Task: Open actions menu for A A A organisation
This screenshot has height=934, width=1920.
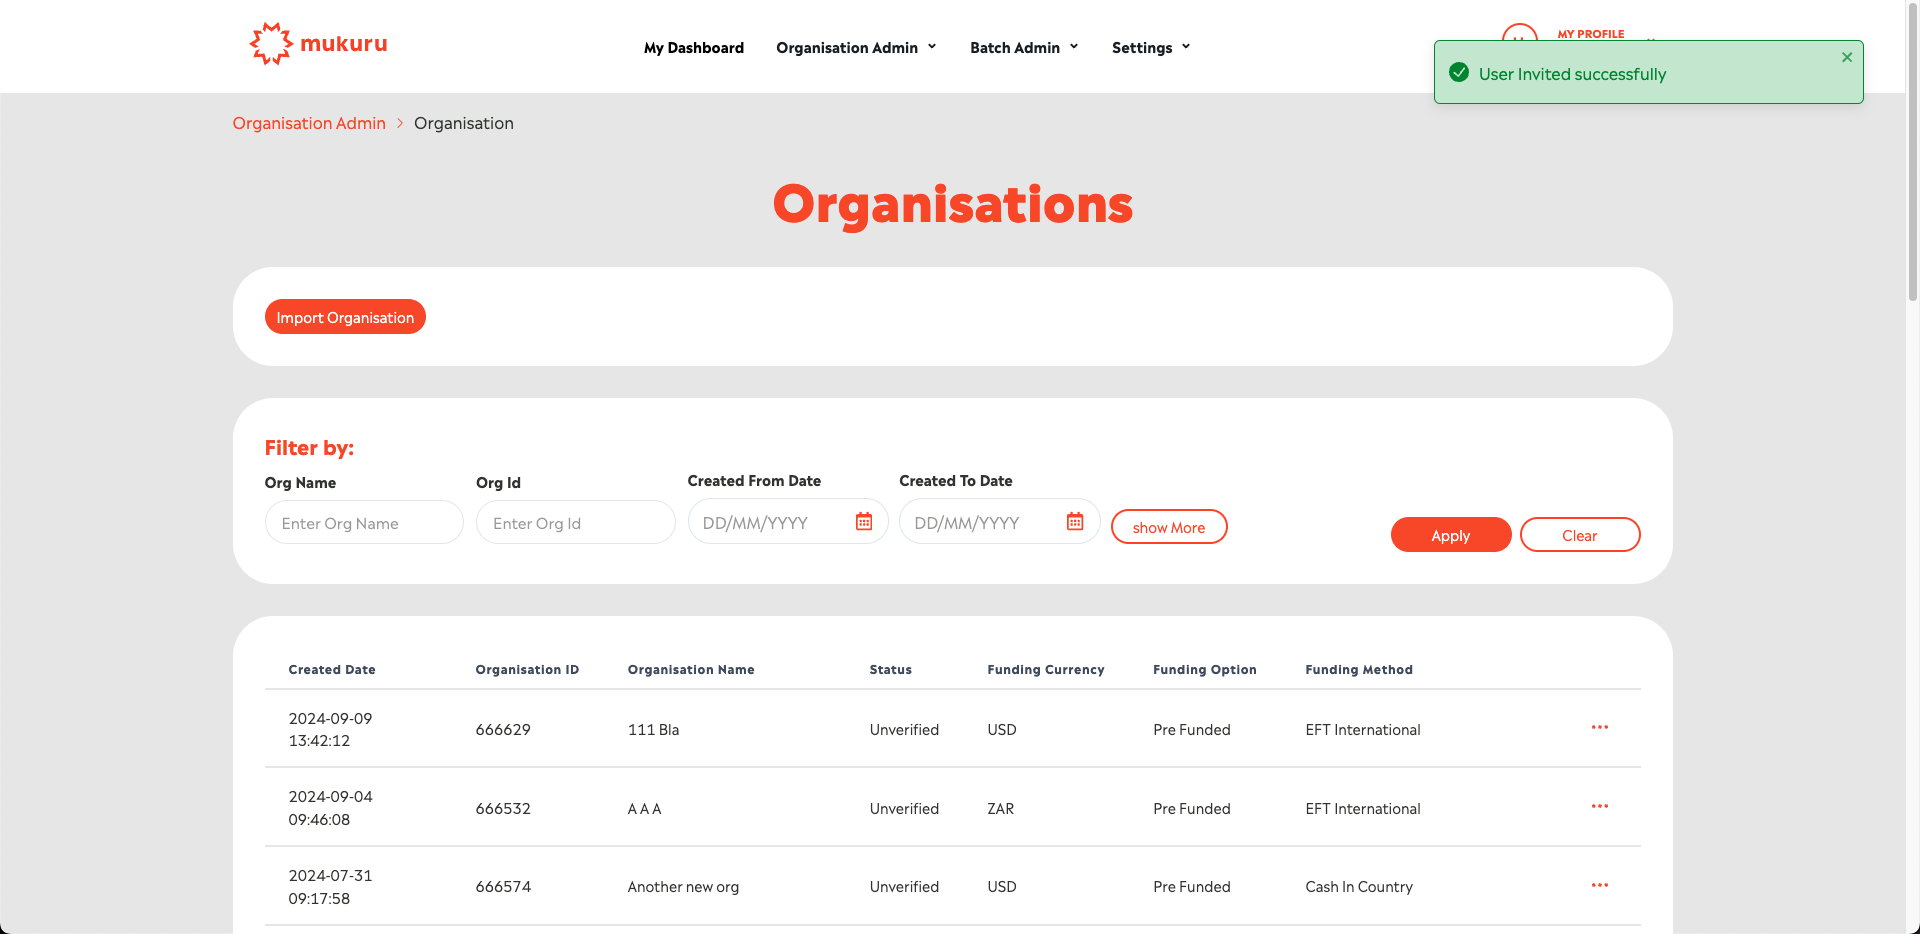Action: (1599, 807)
